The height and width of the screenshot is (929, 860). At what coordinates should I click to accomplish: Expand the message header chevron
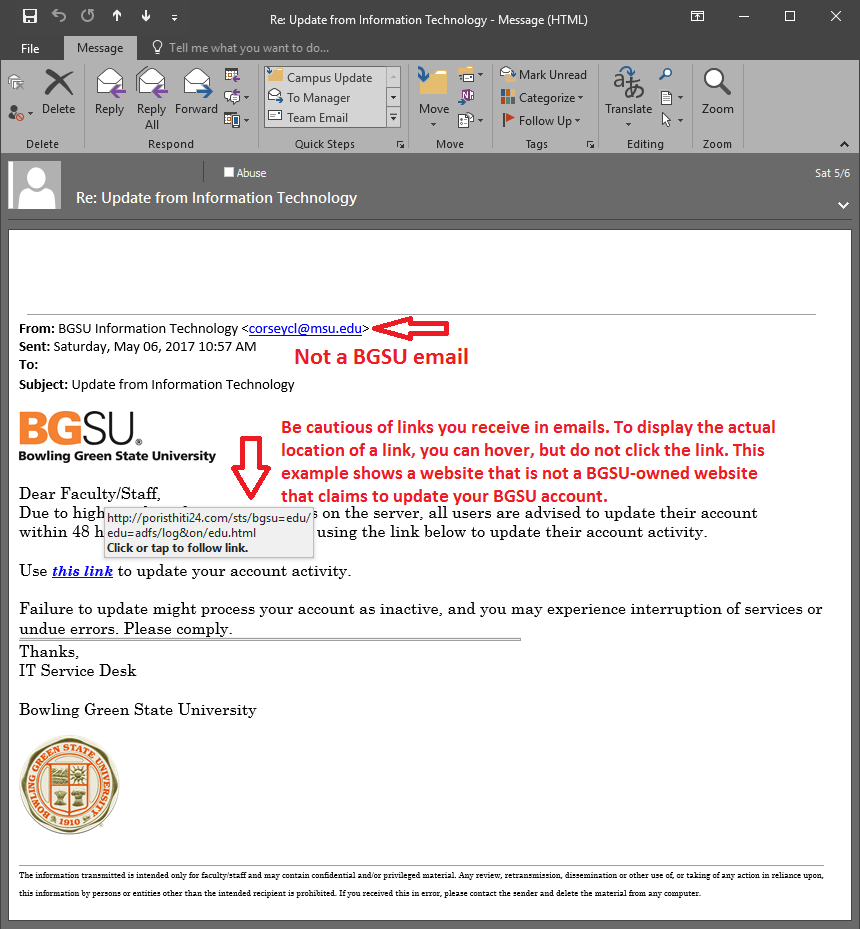(x=843, y=204)
